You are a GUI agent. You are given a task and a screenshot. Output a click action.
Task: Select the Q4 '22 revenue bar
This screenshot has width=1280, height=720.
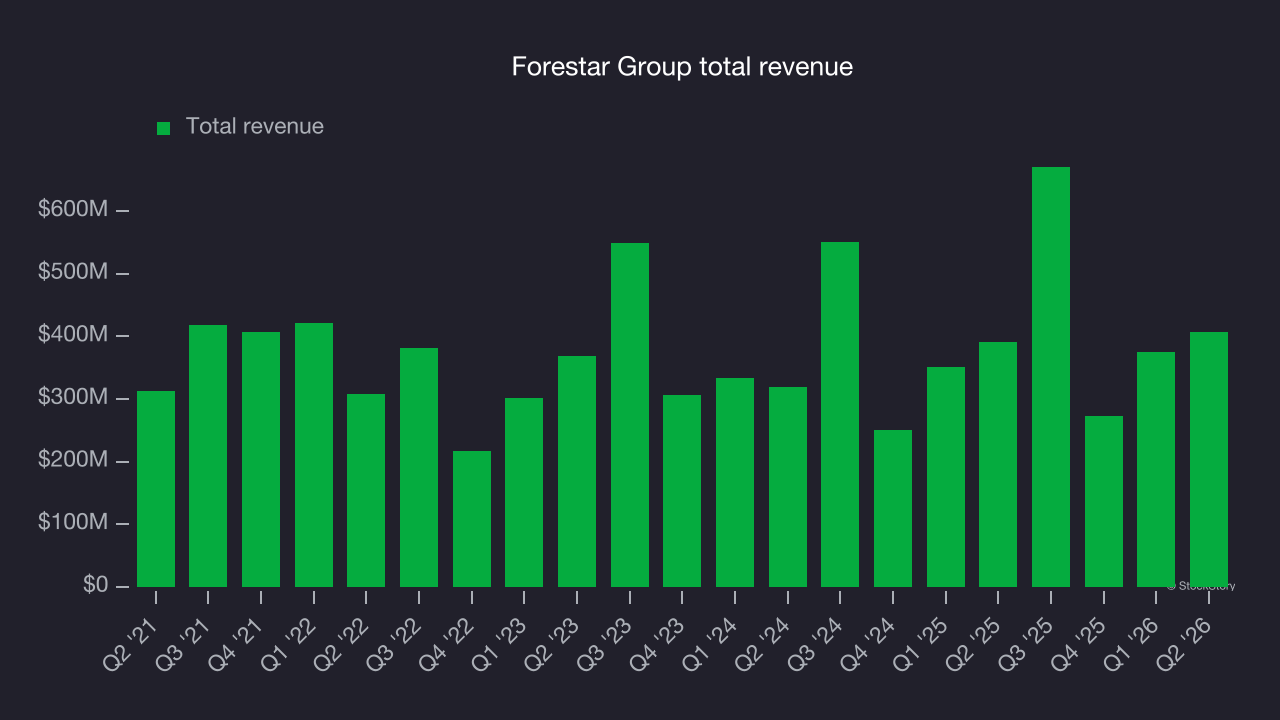tap(472, 519)
